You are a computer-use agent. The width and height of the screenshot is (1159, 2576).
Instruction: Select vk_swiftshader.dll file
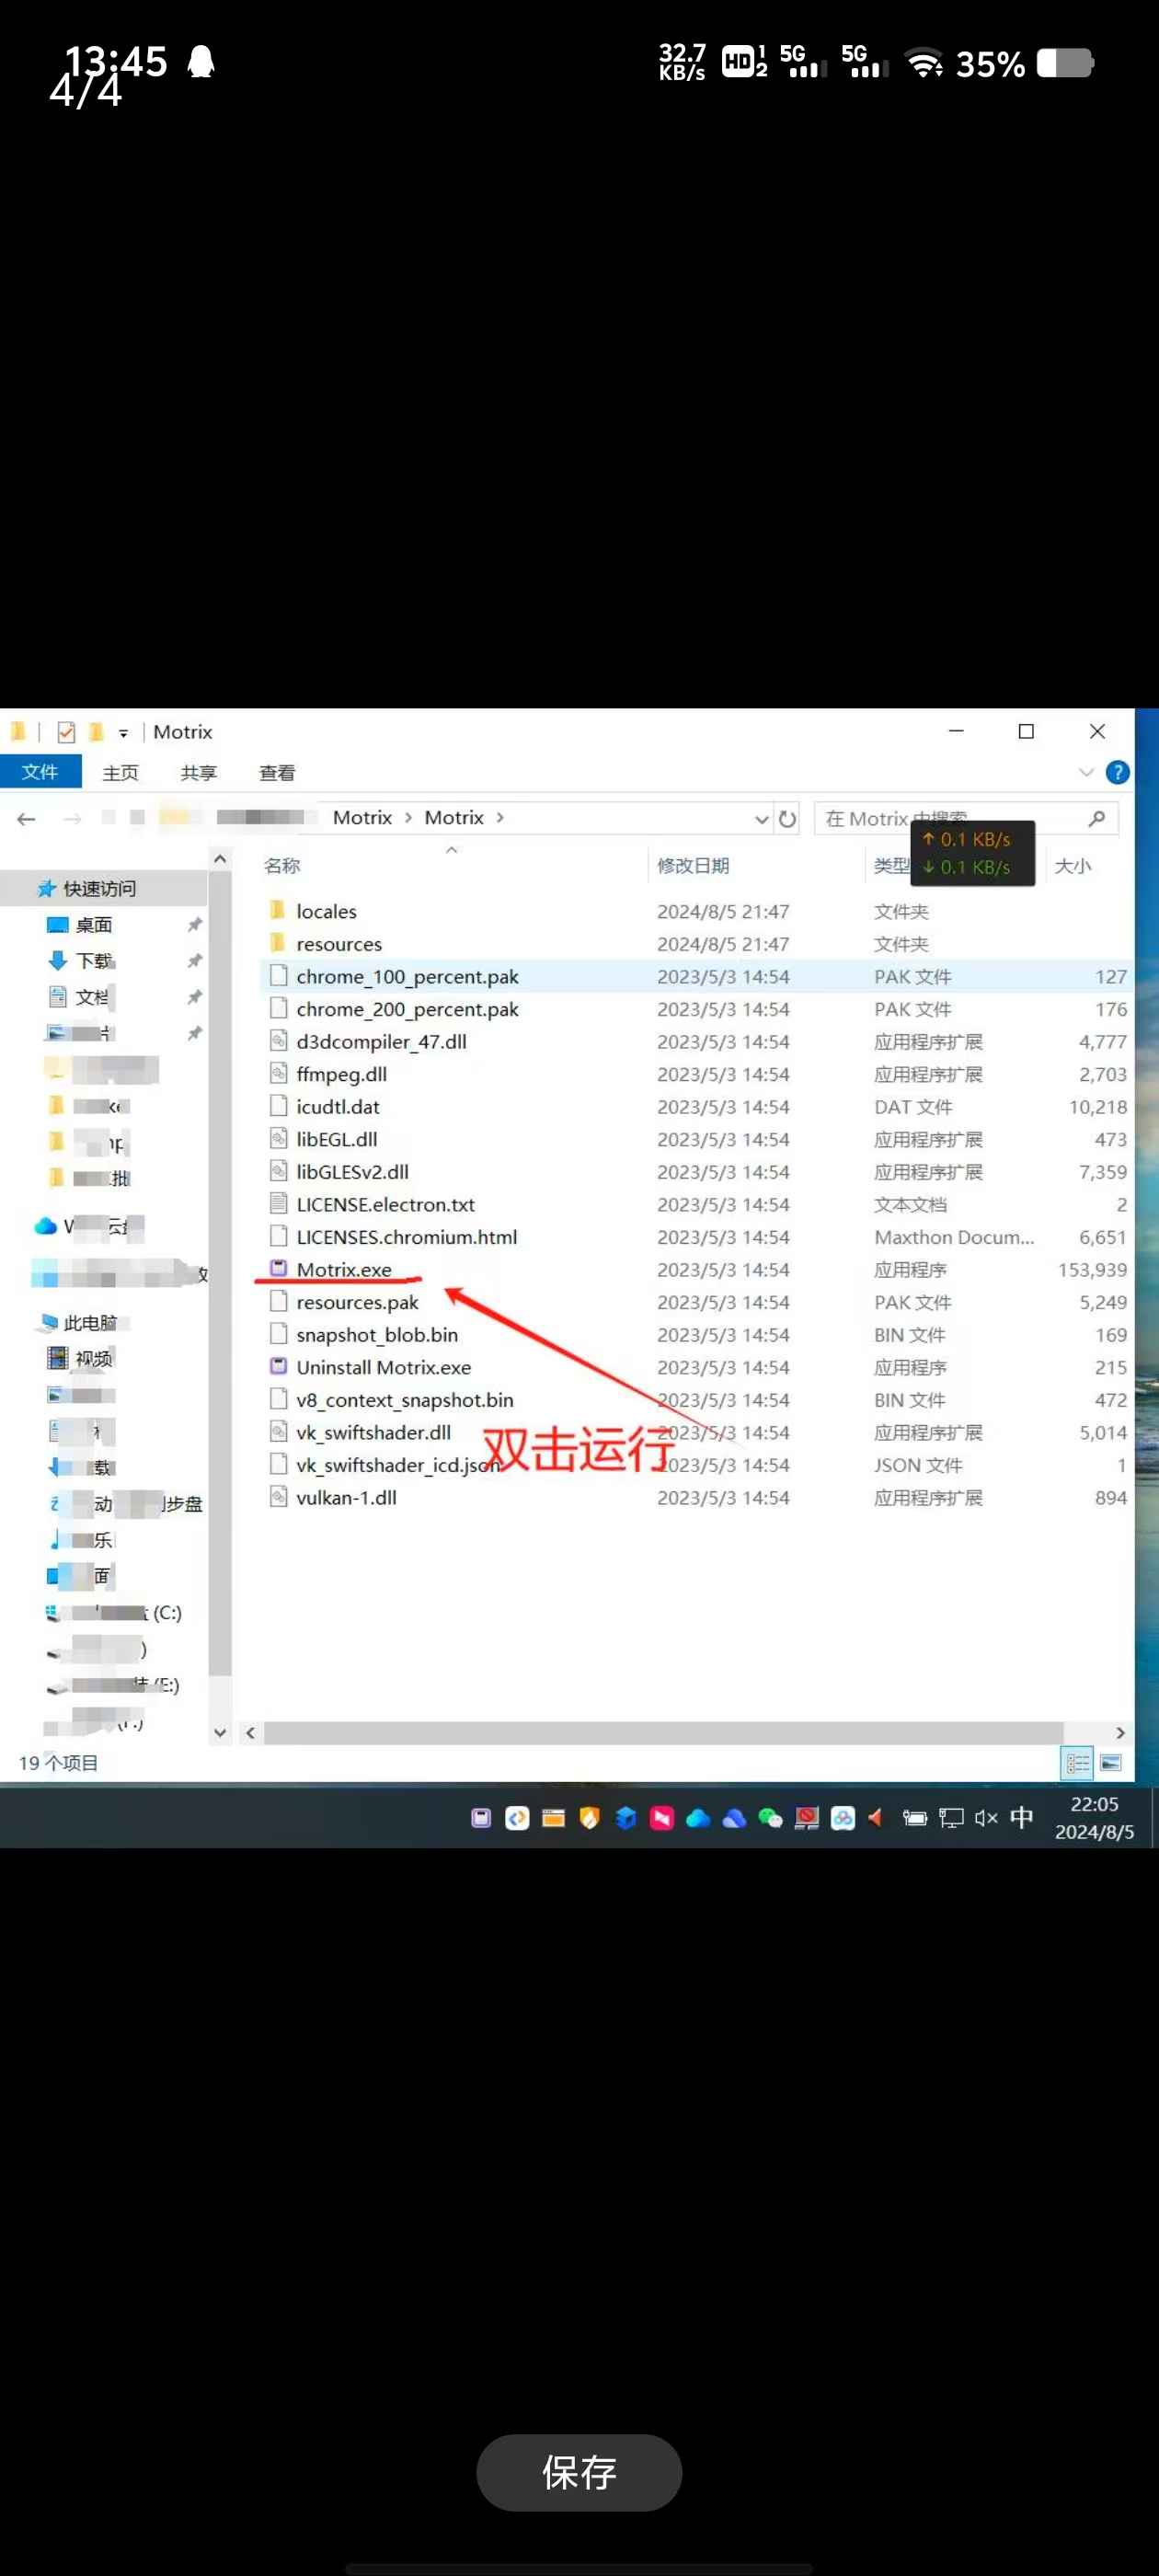[x=373, y=1432]
